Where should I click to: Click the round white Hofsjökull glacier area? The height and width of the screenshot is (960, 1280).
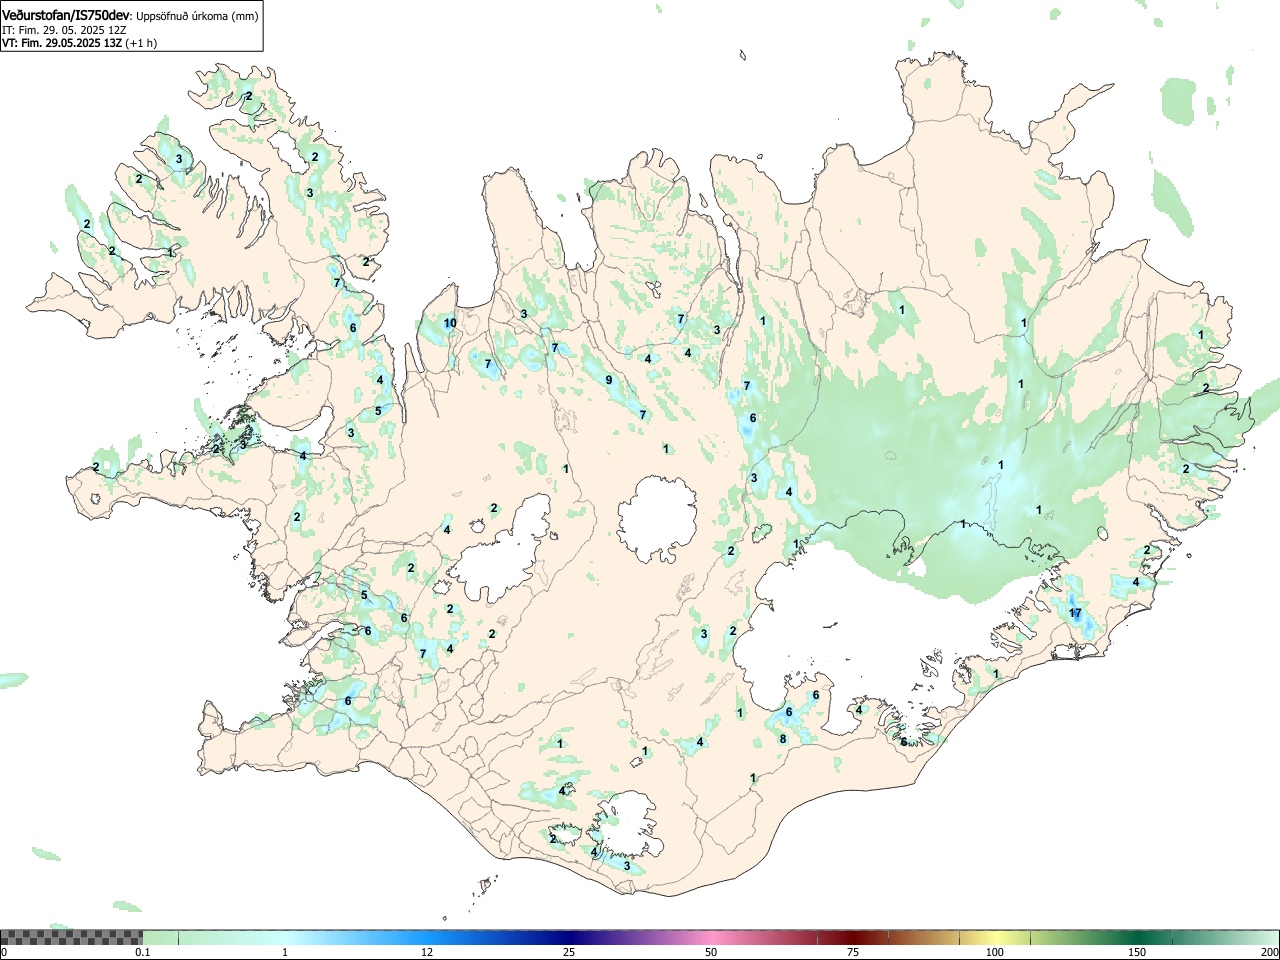click(x=657, y=518)
